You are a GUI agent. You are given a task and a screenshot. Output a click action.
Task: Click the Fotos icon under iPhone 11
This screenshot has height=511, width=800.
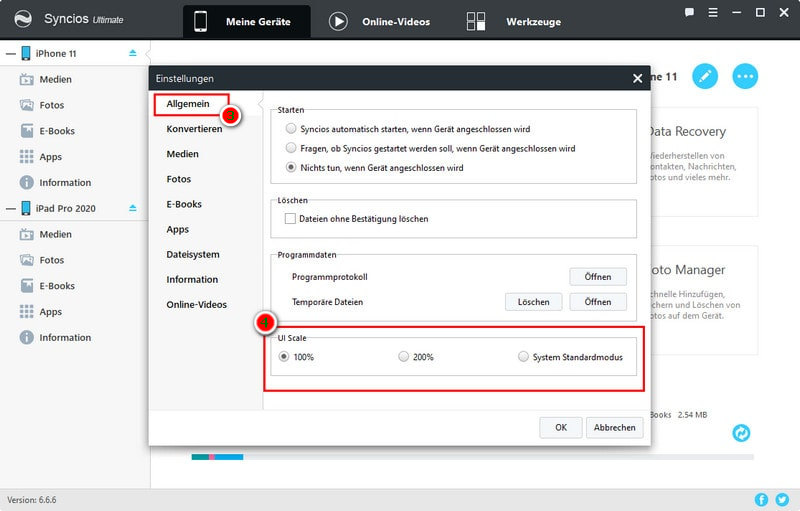point(27,105)
